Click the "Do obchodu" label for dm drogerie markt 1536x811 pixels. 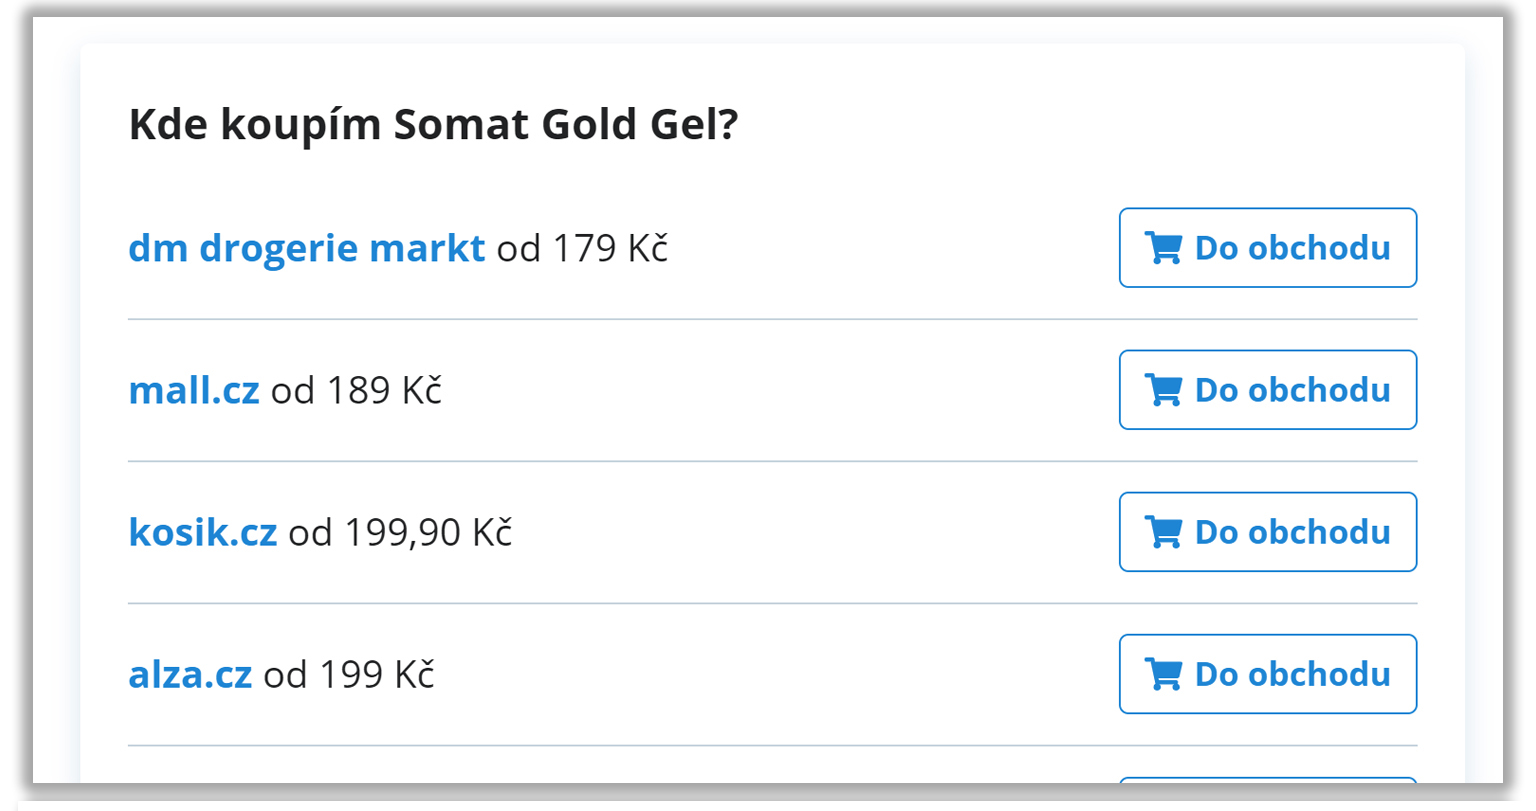click(x=1293, y=248)
